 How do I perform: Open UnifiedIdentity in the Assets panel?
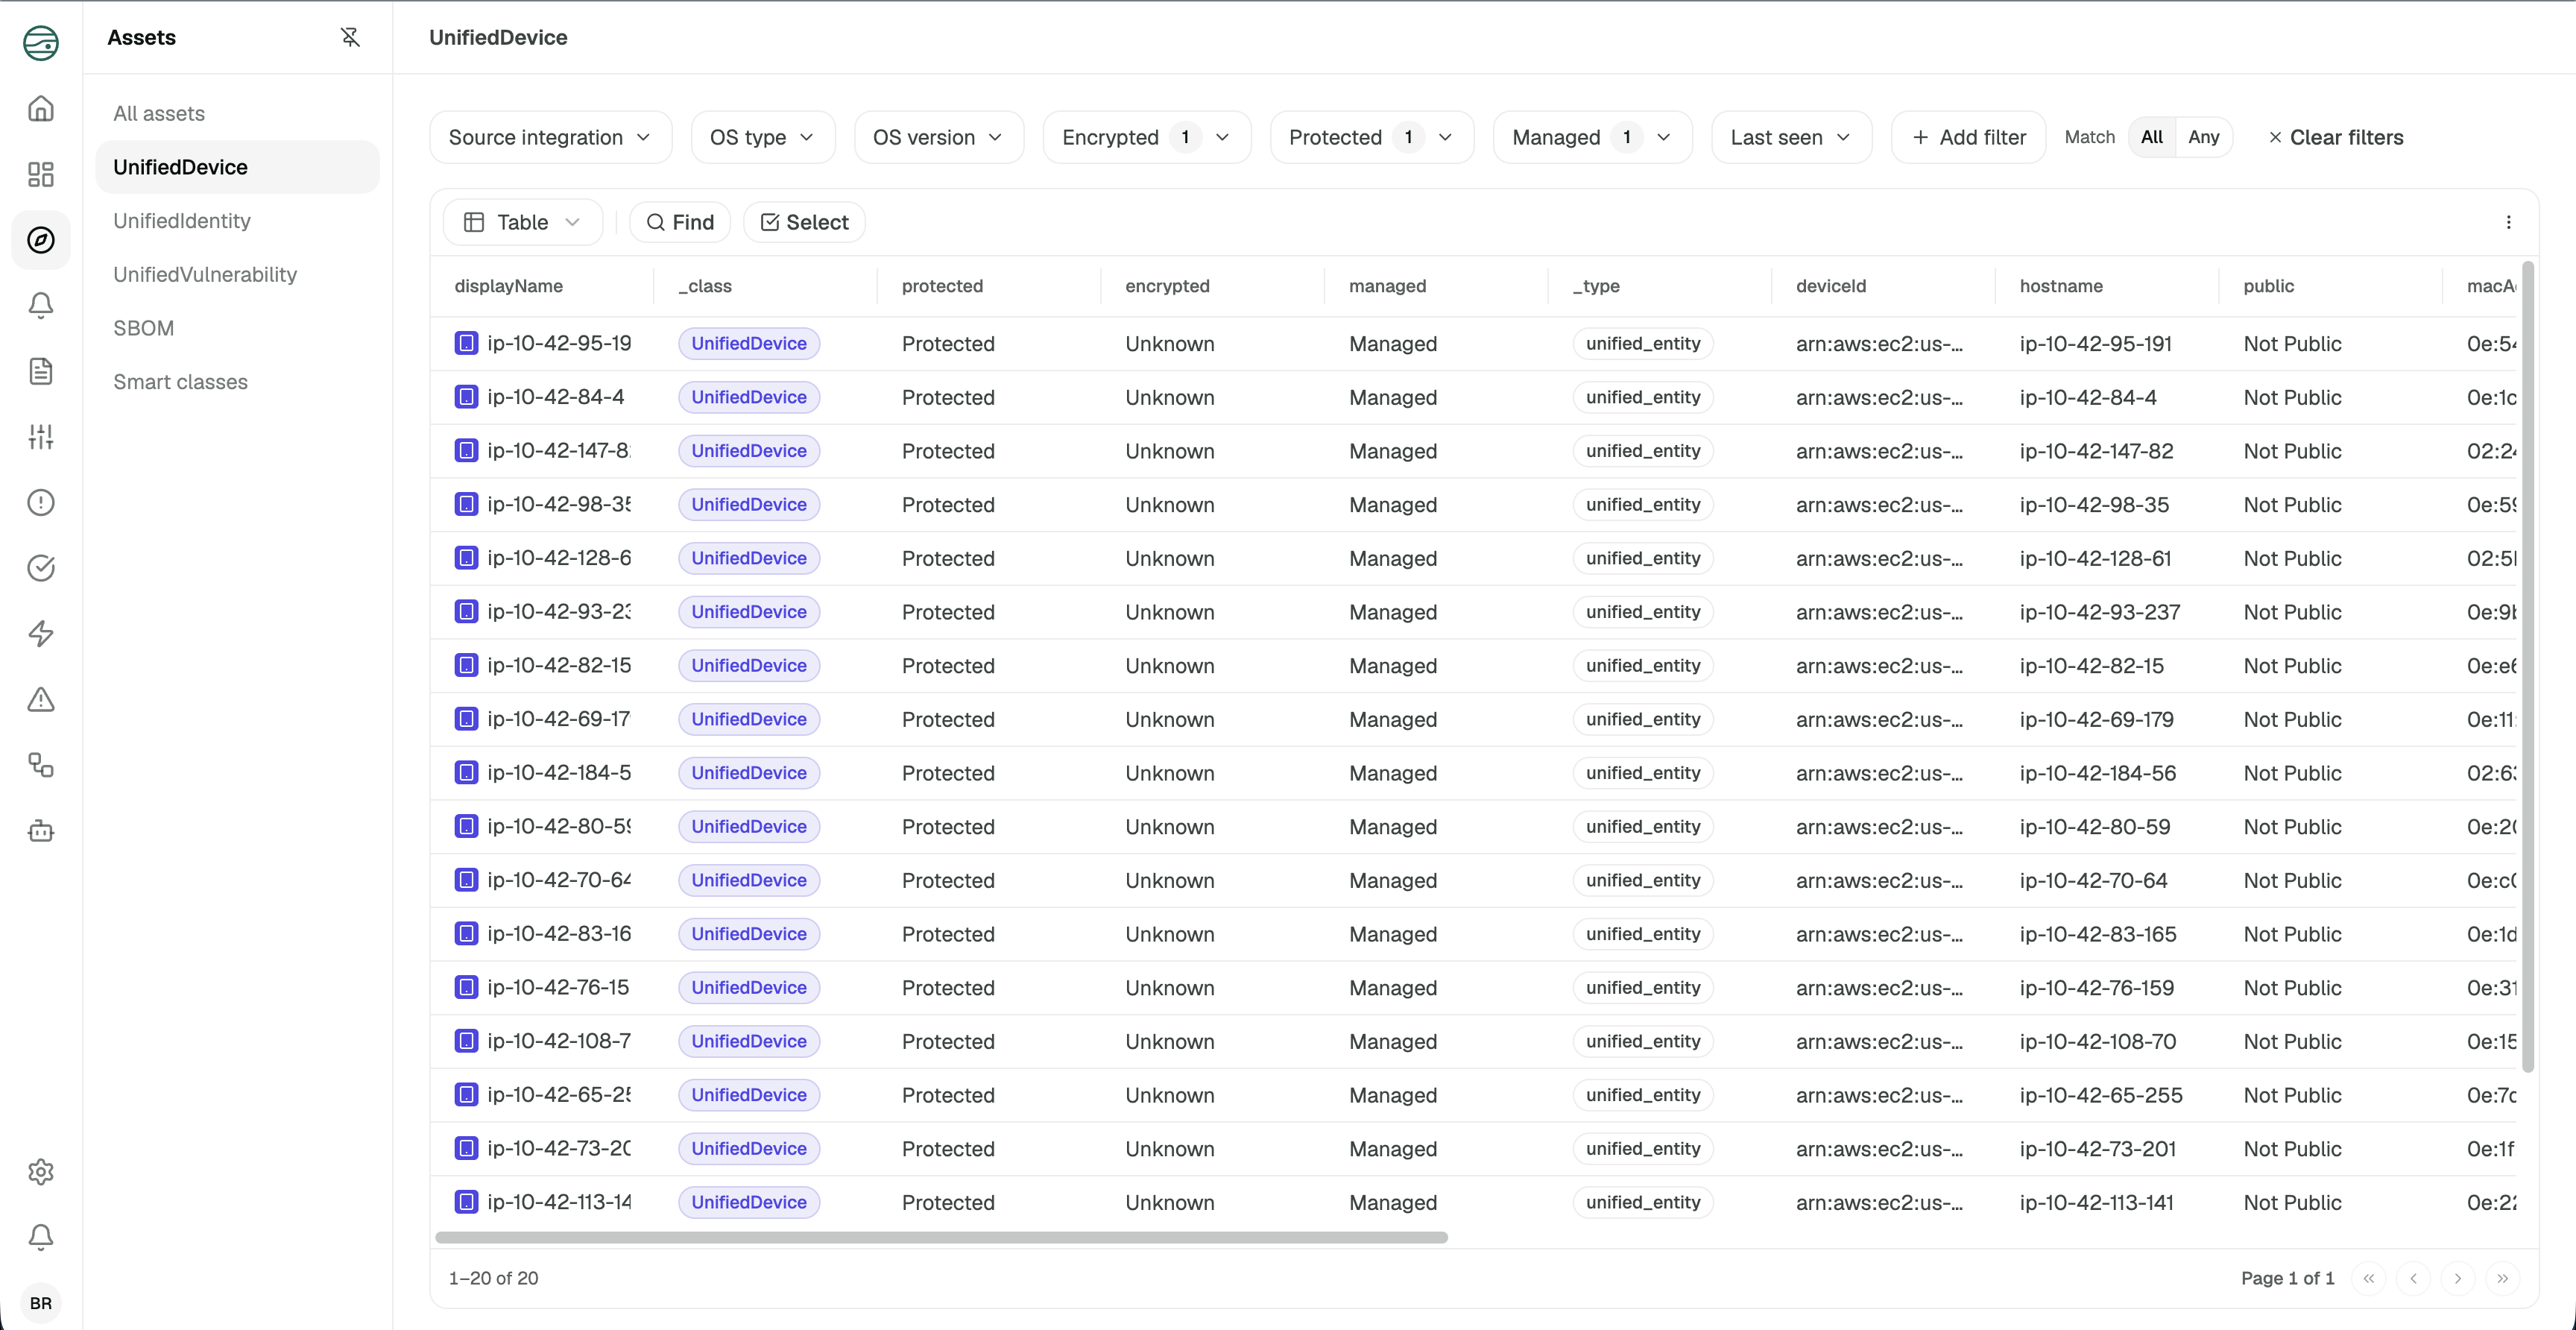(x=237, y=221)
